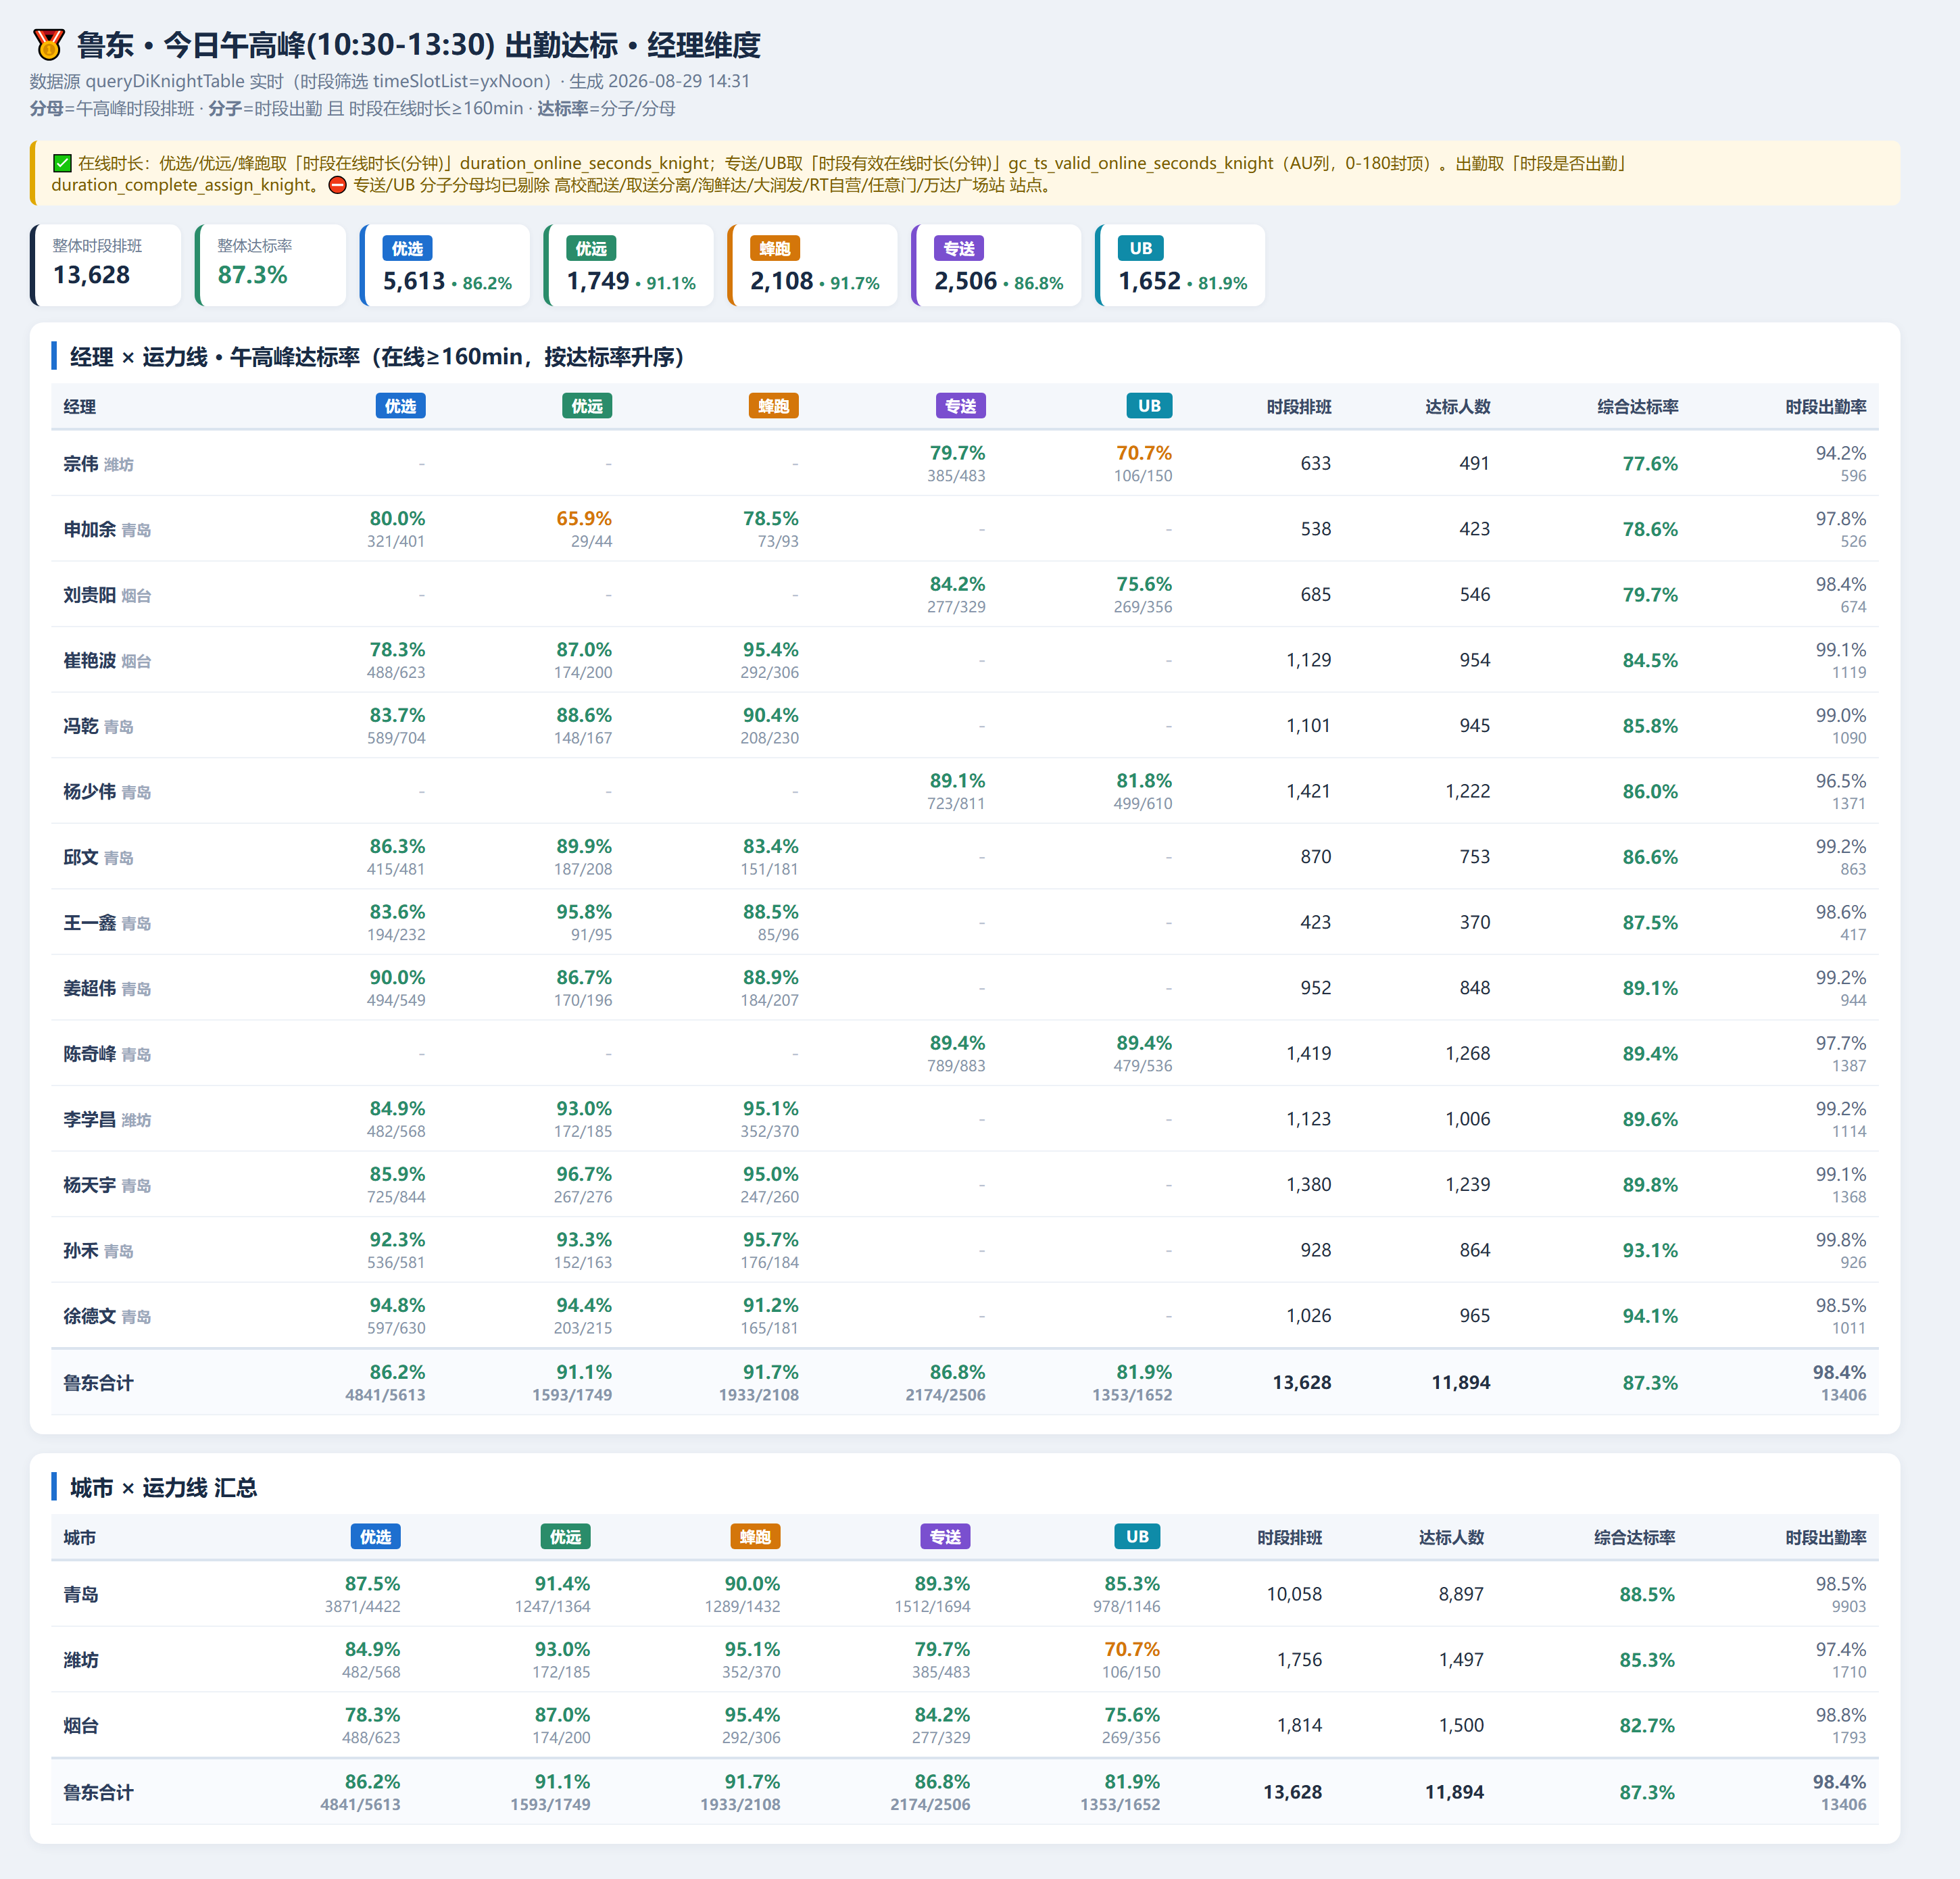Select manager name 邱文

tap(81, 857)
